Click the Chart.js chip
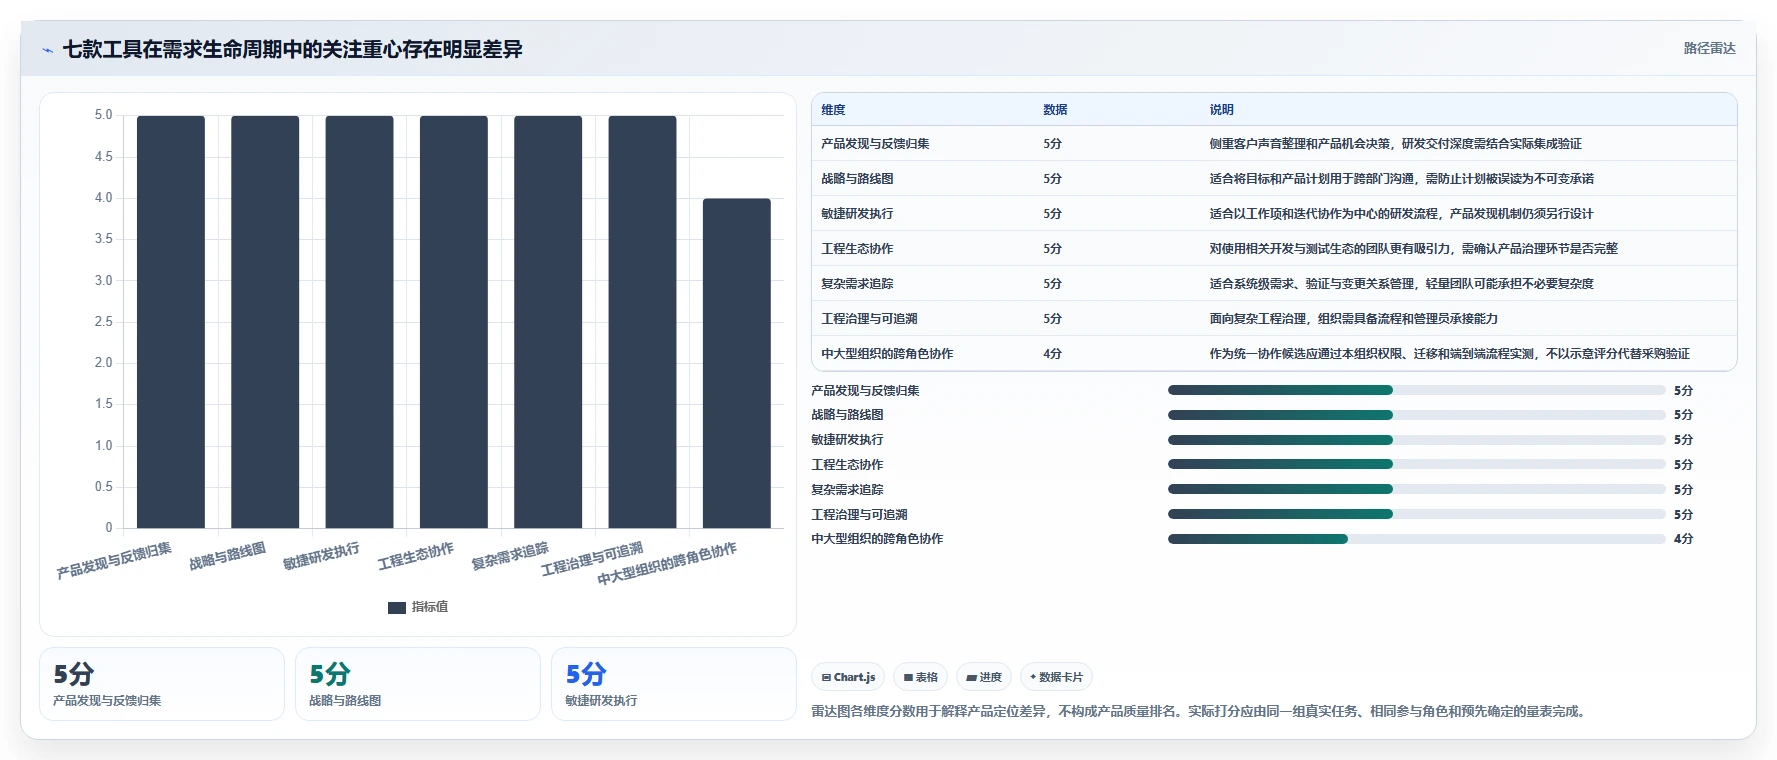1777x760 pixels. pyautogui.click(x=848, y=677)
